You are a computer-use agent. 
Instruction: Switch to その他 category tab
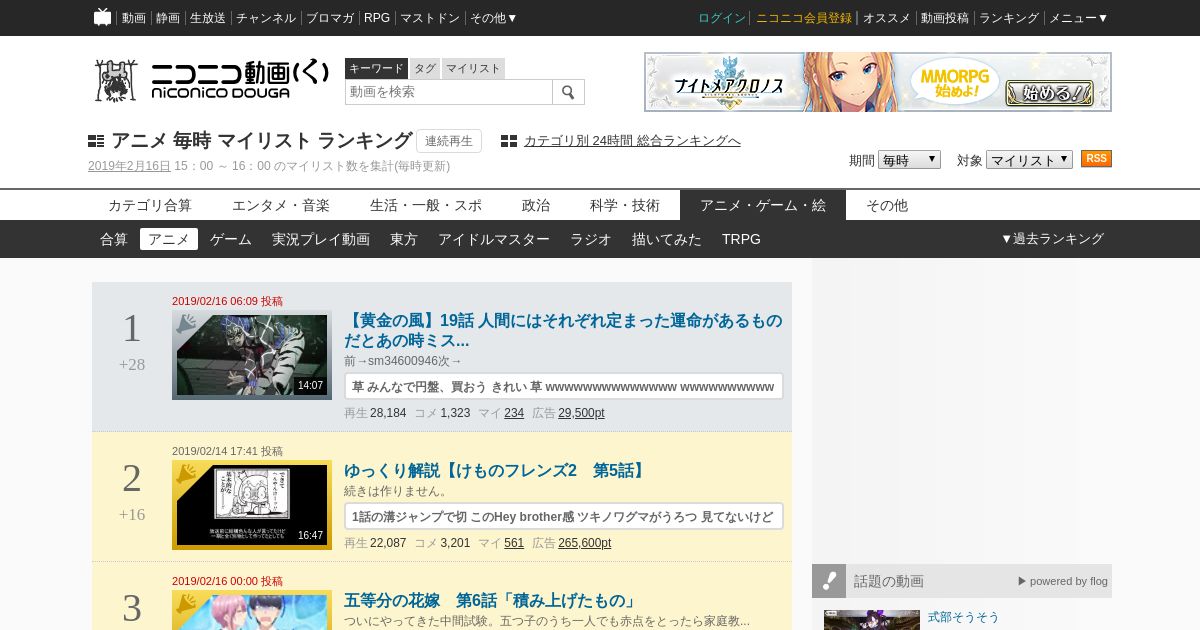887,205
